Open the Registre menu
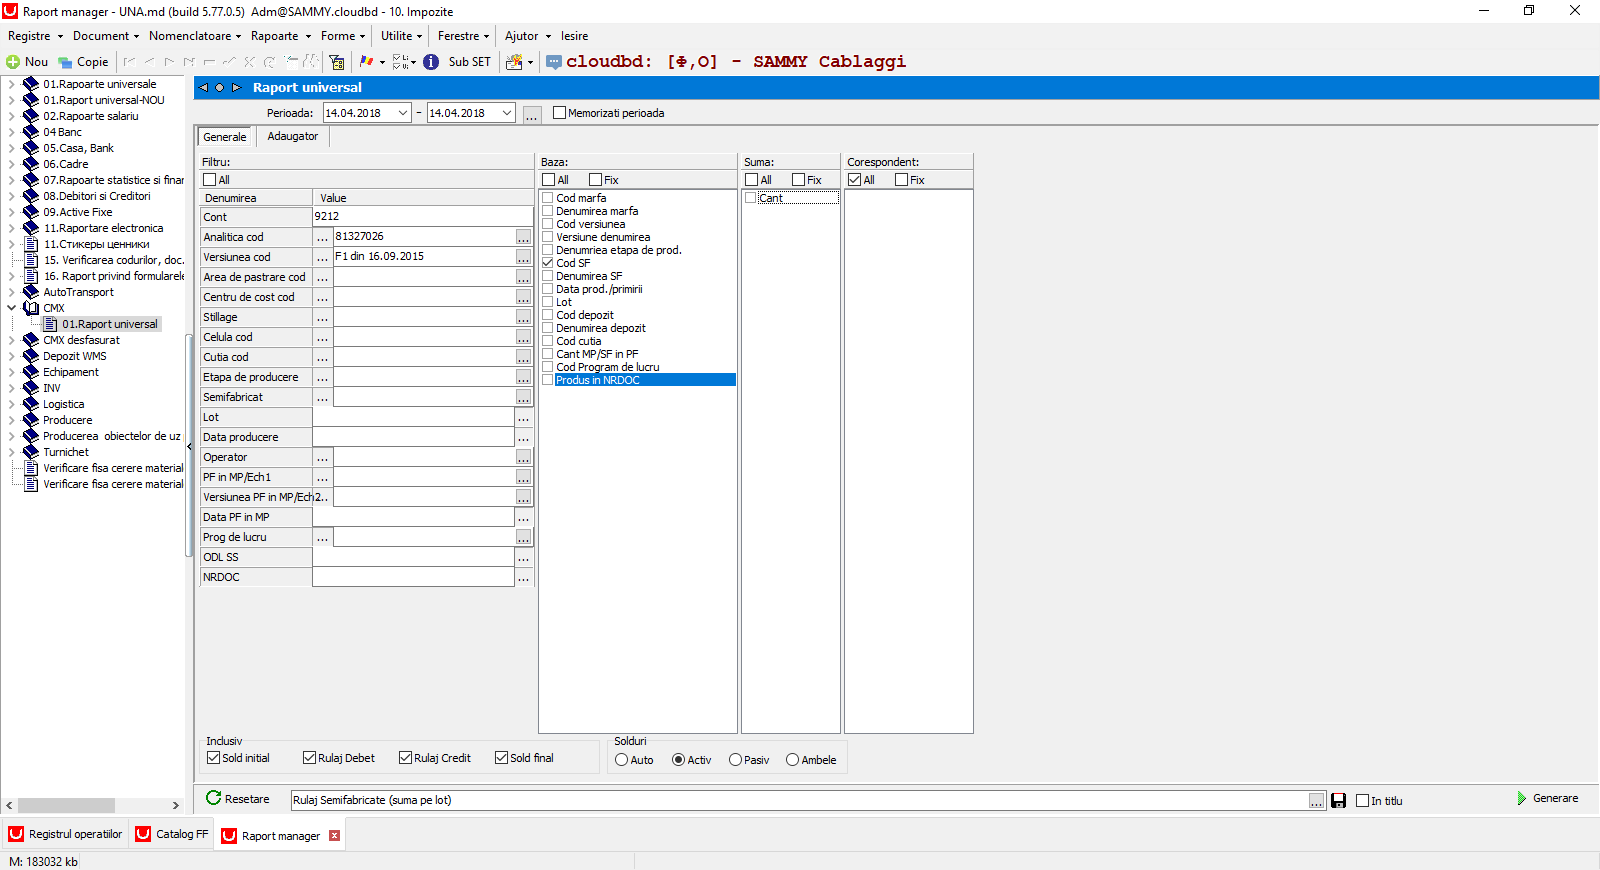This screenshot has width=1600, height=870. [x=35, y=36]
